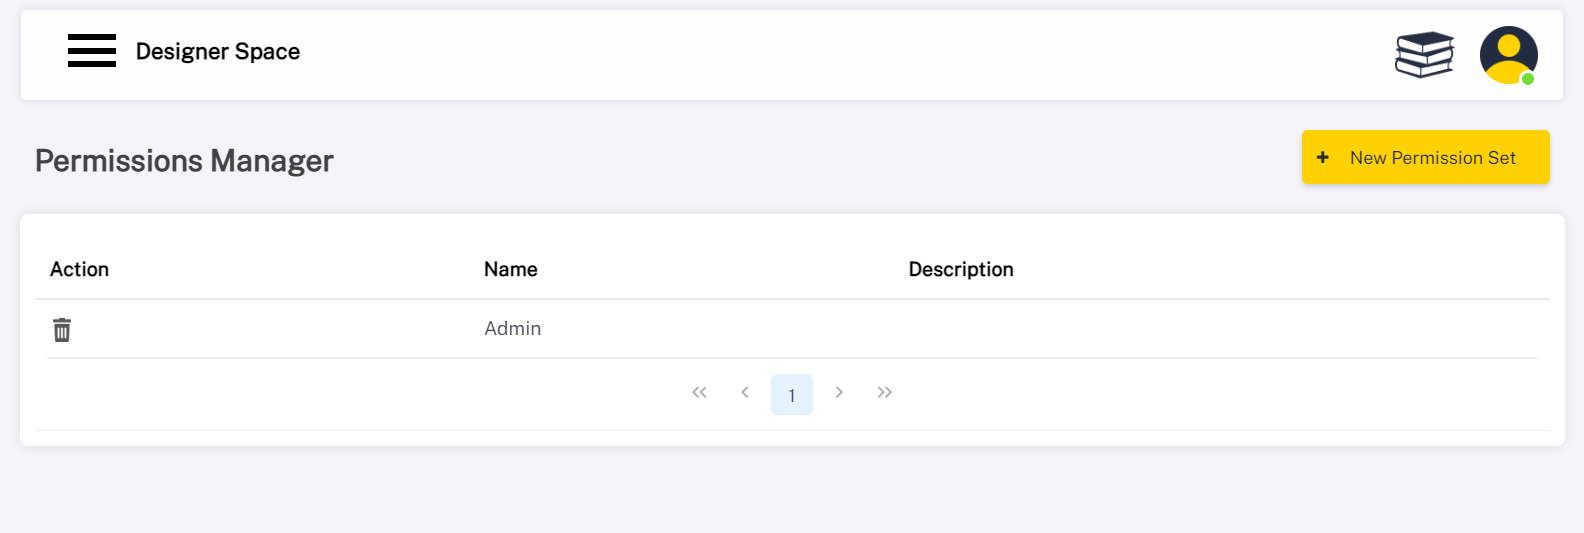
Task: Click the New Permission Set button label
Action: [x=1432, y=158]
